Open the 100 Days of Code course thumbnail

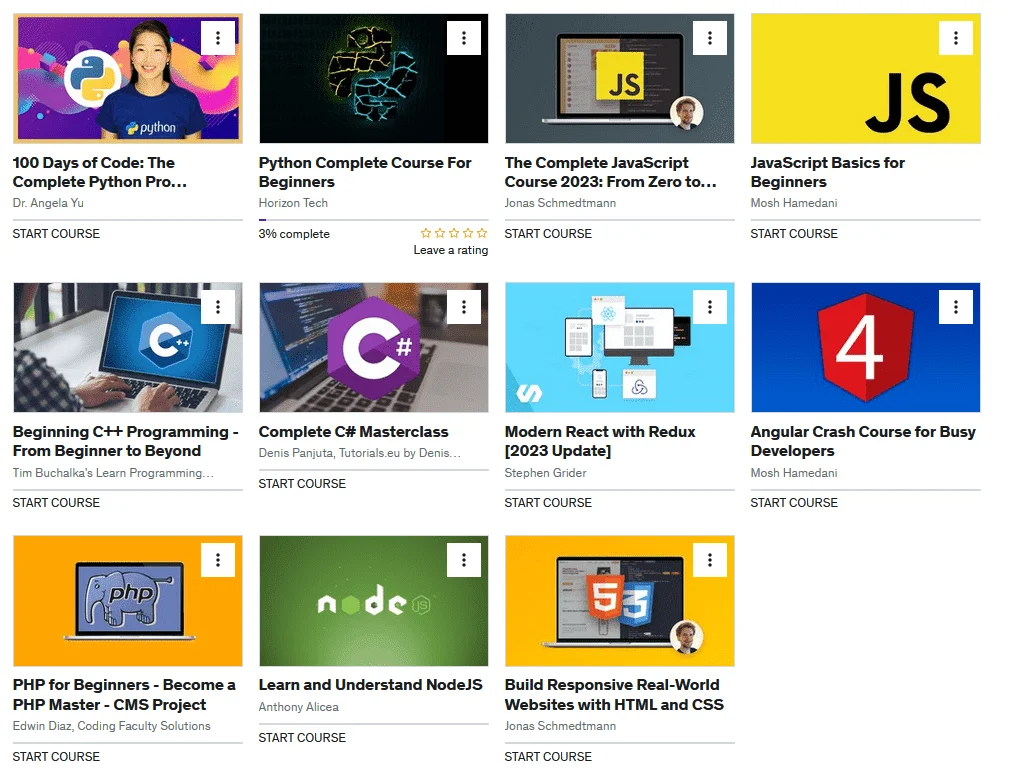[x=128, y=78]
